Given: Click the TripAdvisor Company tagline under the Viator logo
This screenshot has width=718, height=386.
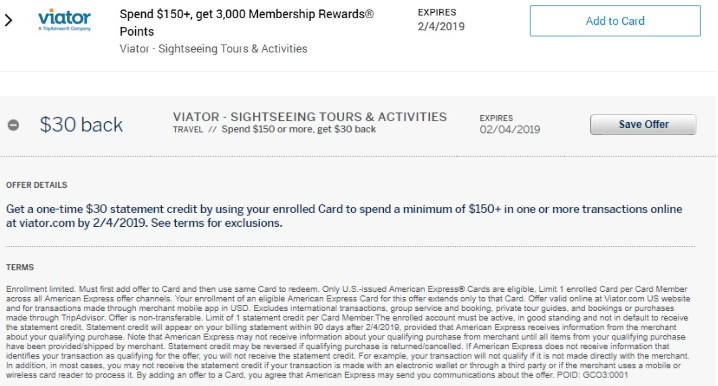Looking at the screenshot, I should pos(65,29).
